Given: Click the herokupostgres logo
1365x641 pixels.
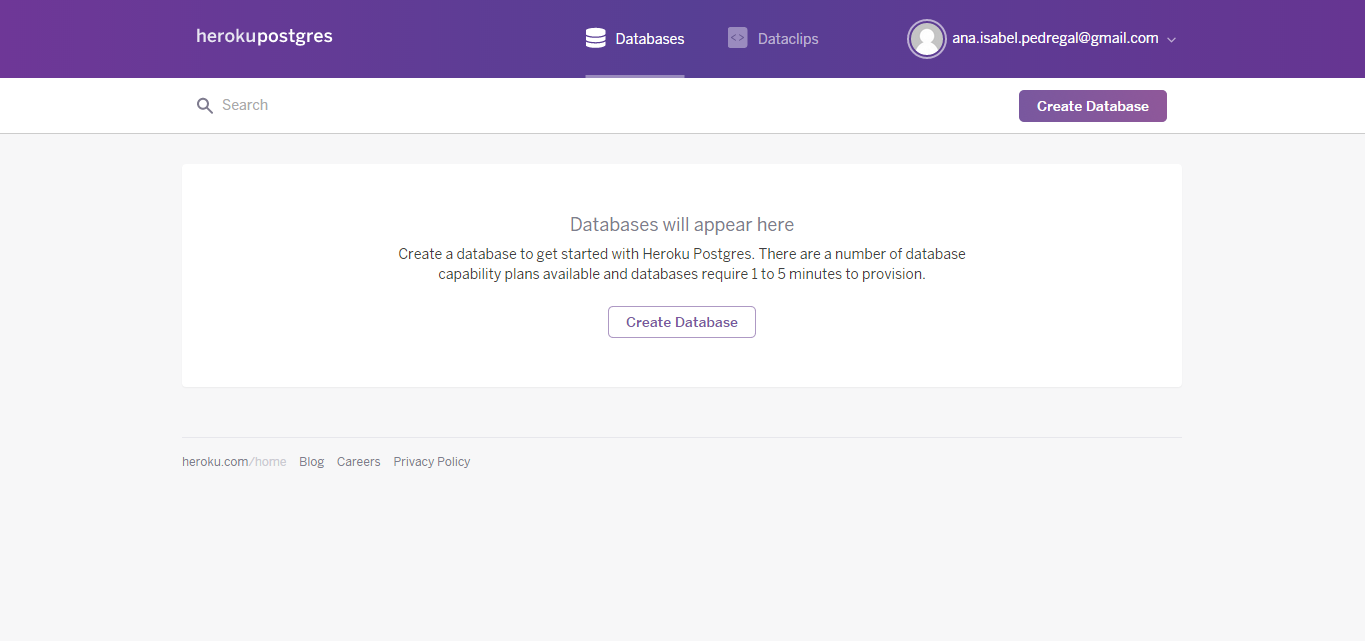Looking at the screenshot, I should tap(264, 36).
